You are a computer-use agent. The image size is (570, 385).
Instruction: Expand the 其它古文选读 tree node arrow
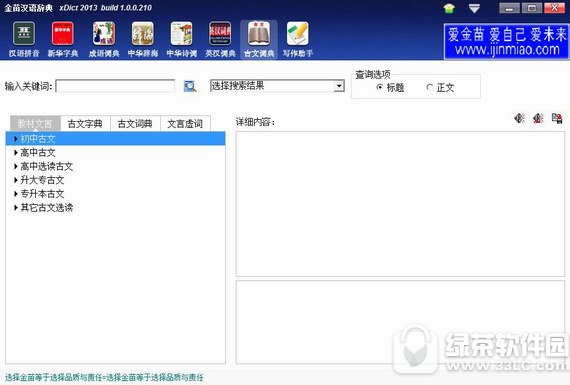(16, 207)
